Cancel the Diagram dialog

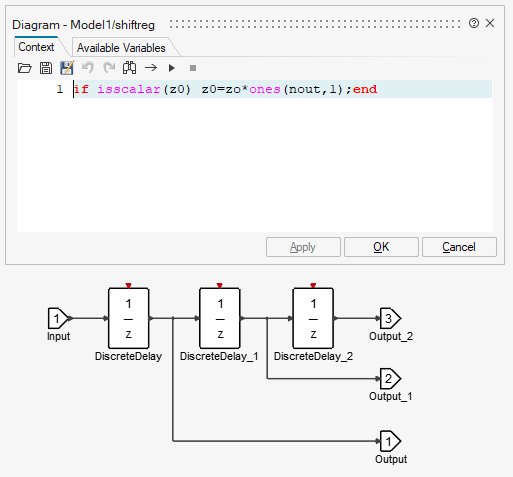pos(459,247)
